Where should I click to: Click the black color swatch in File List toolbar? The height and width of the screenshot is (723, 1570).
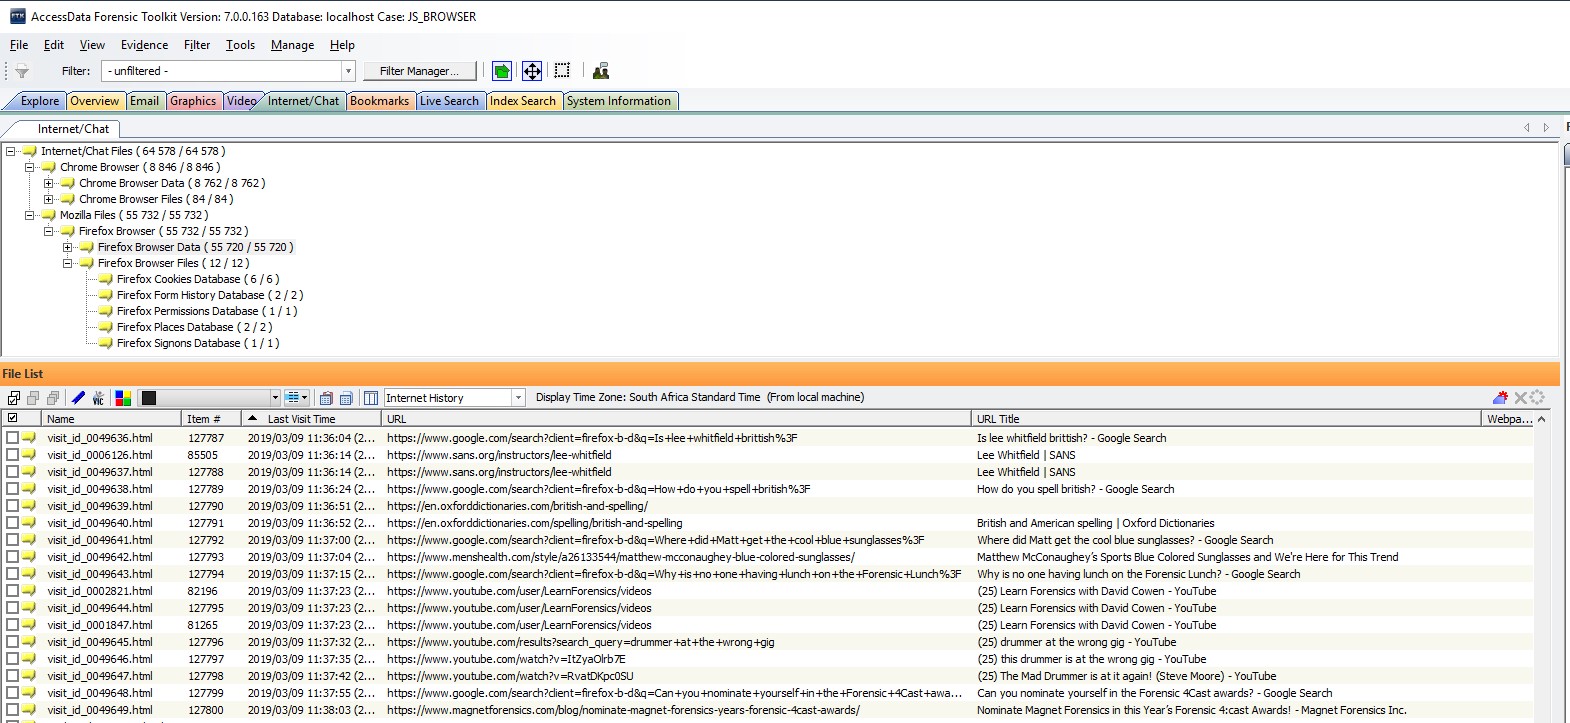[149, 398]
